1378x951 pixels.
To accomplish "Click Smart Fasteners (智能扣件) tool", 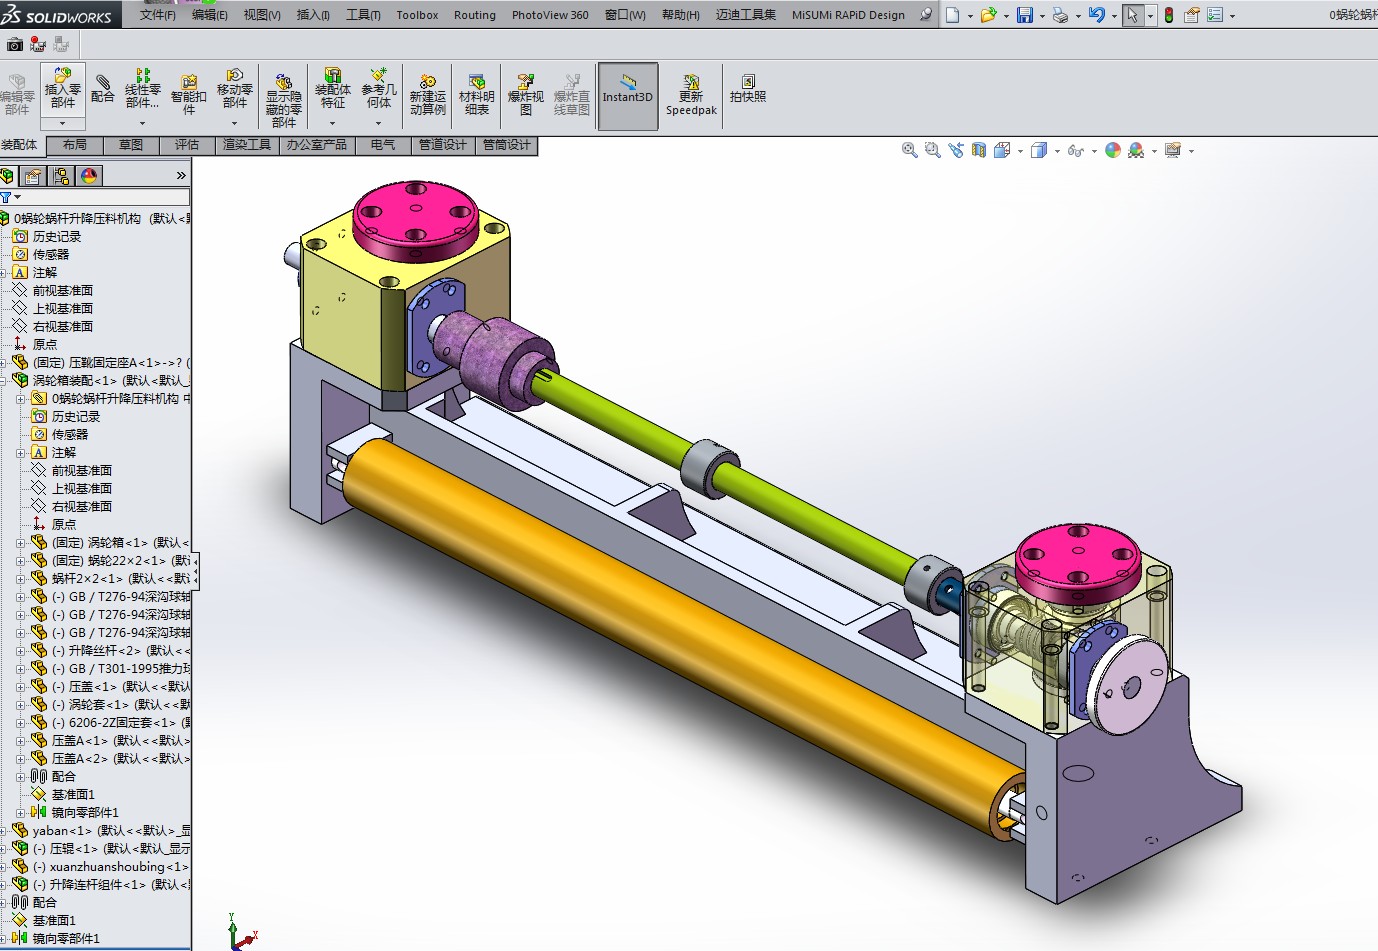I will [x=188, y=94].
